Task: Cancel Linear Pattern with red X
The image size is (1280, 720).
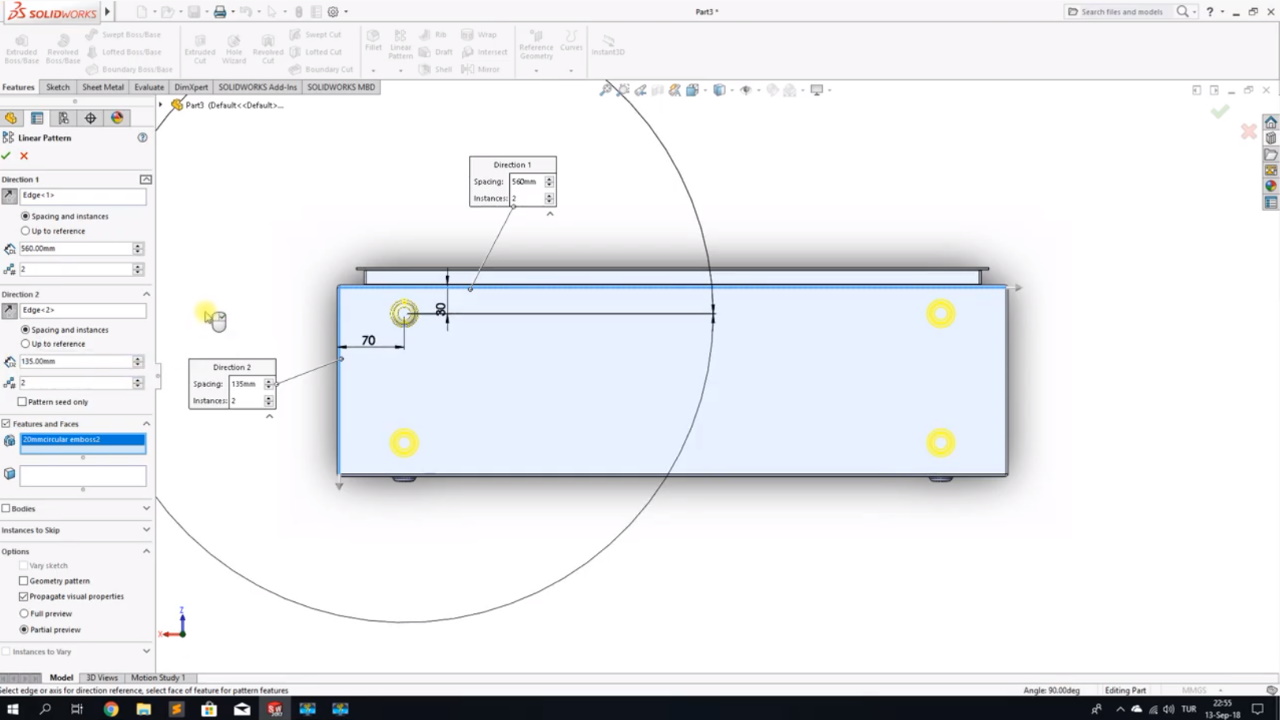Action: pos(24,156)
